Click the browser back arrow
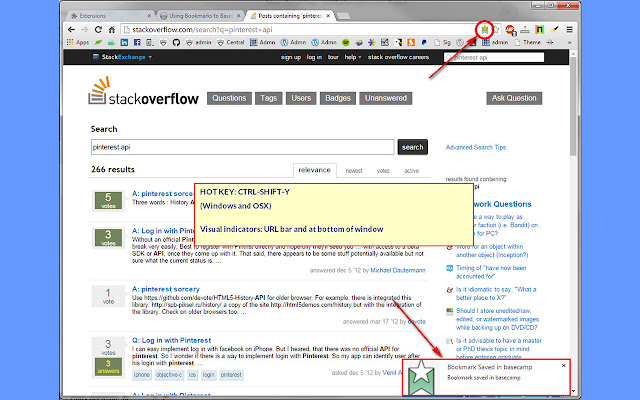The image size is (640, 400). [x=71, y=29]
